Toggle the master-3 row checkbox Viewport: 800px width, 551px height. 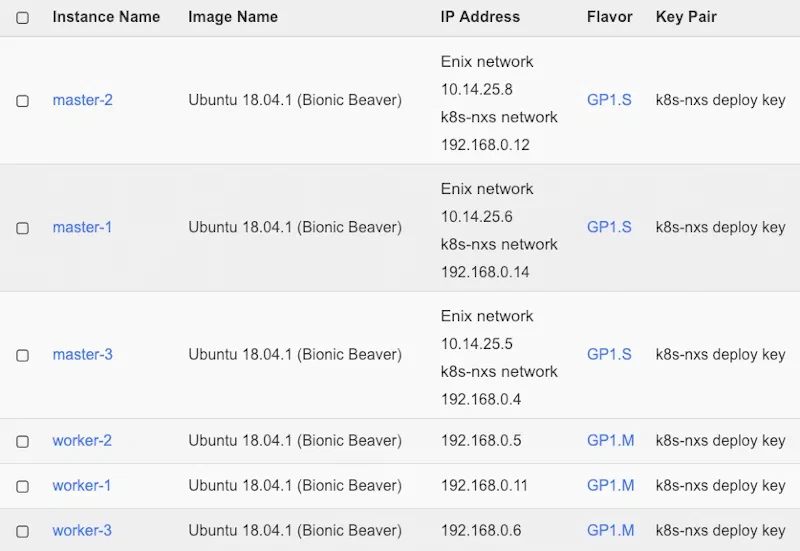22,355
